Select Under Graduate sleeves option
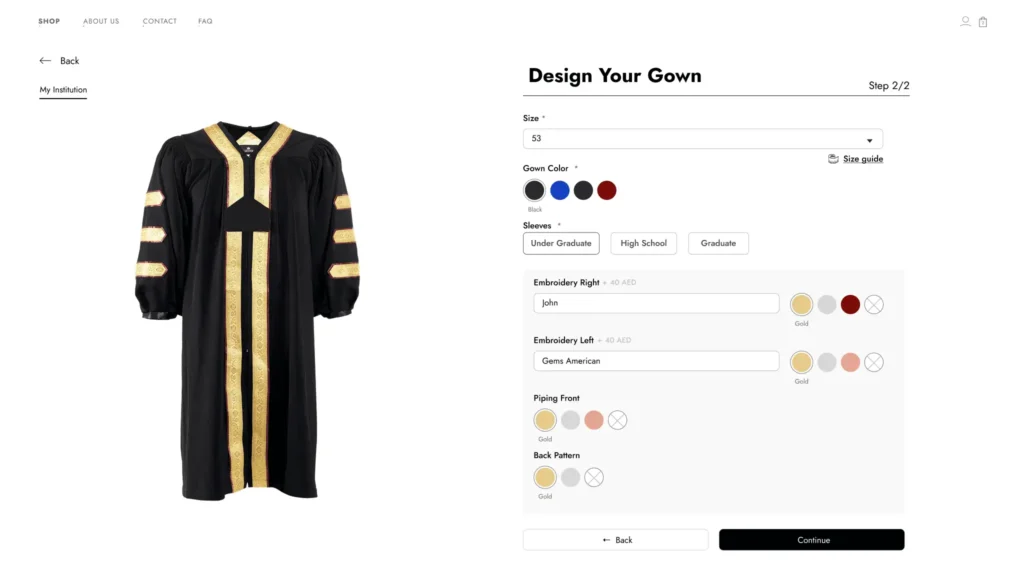Viewport: 1024px width, 576px height. coord(561,243)
